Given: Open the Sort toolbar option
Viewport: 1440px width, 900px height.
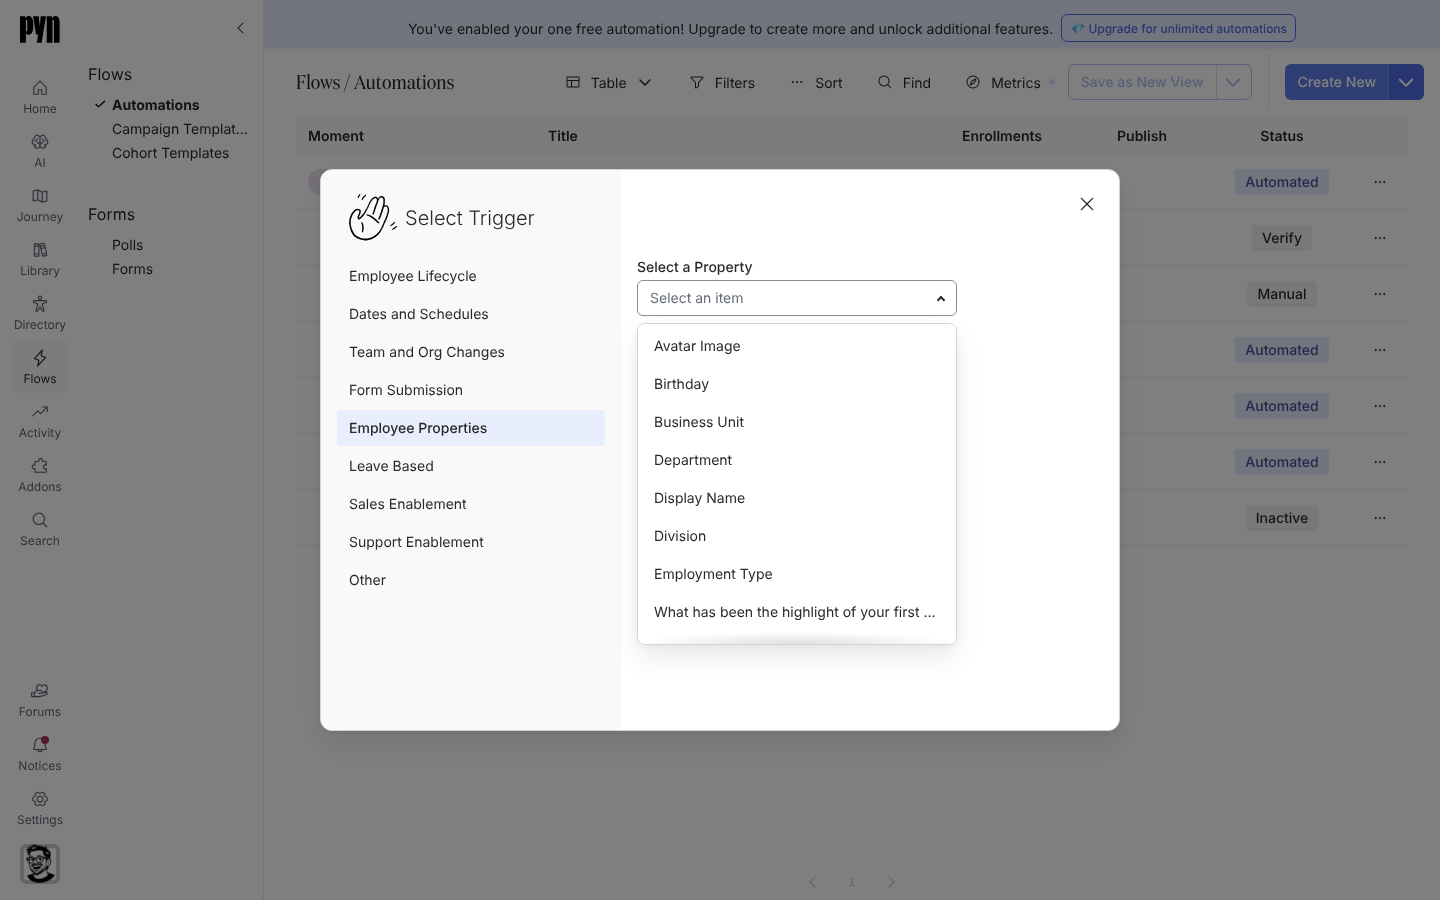Looking at the screenshot, I should click(x=816, y=82).
